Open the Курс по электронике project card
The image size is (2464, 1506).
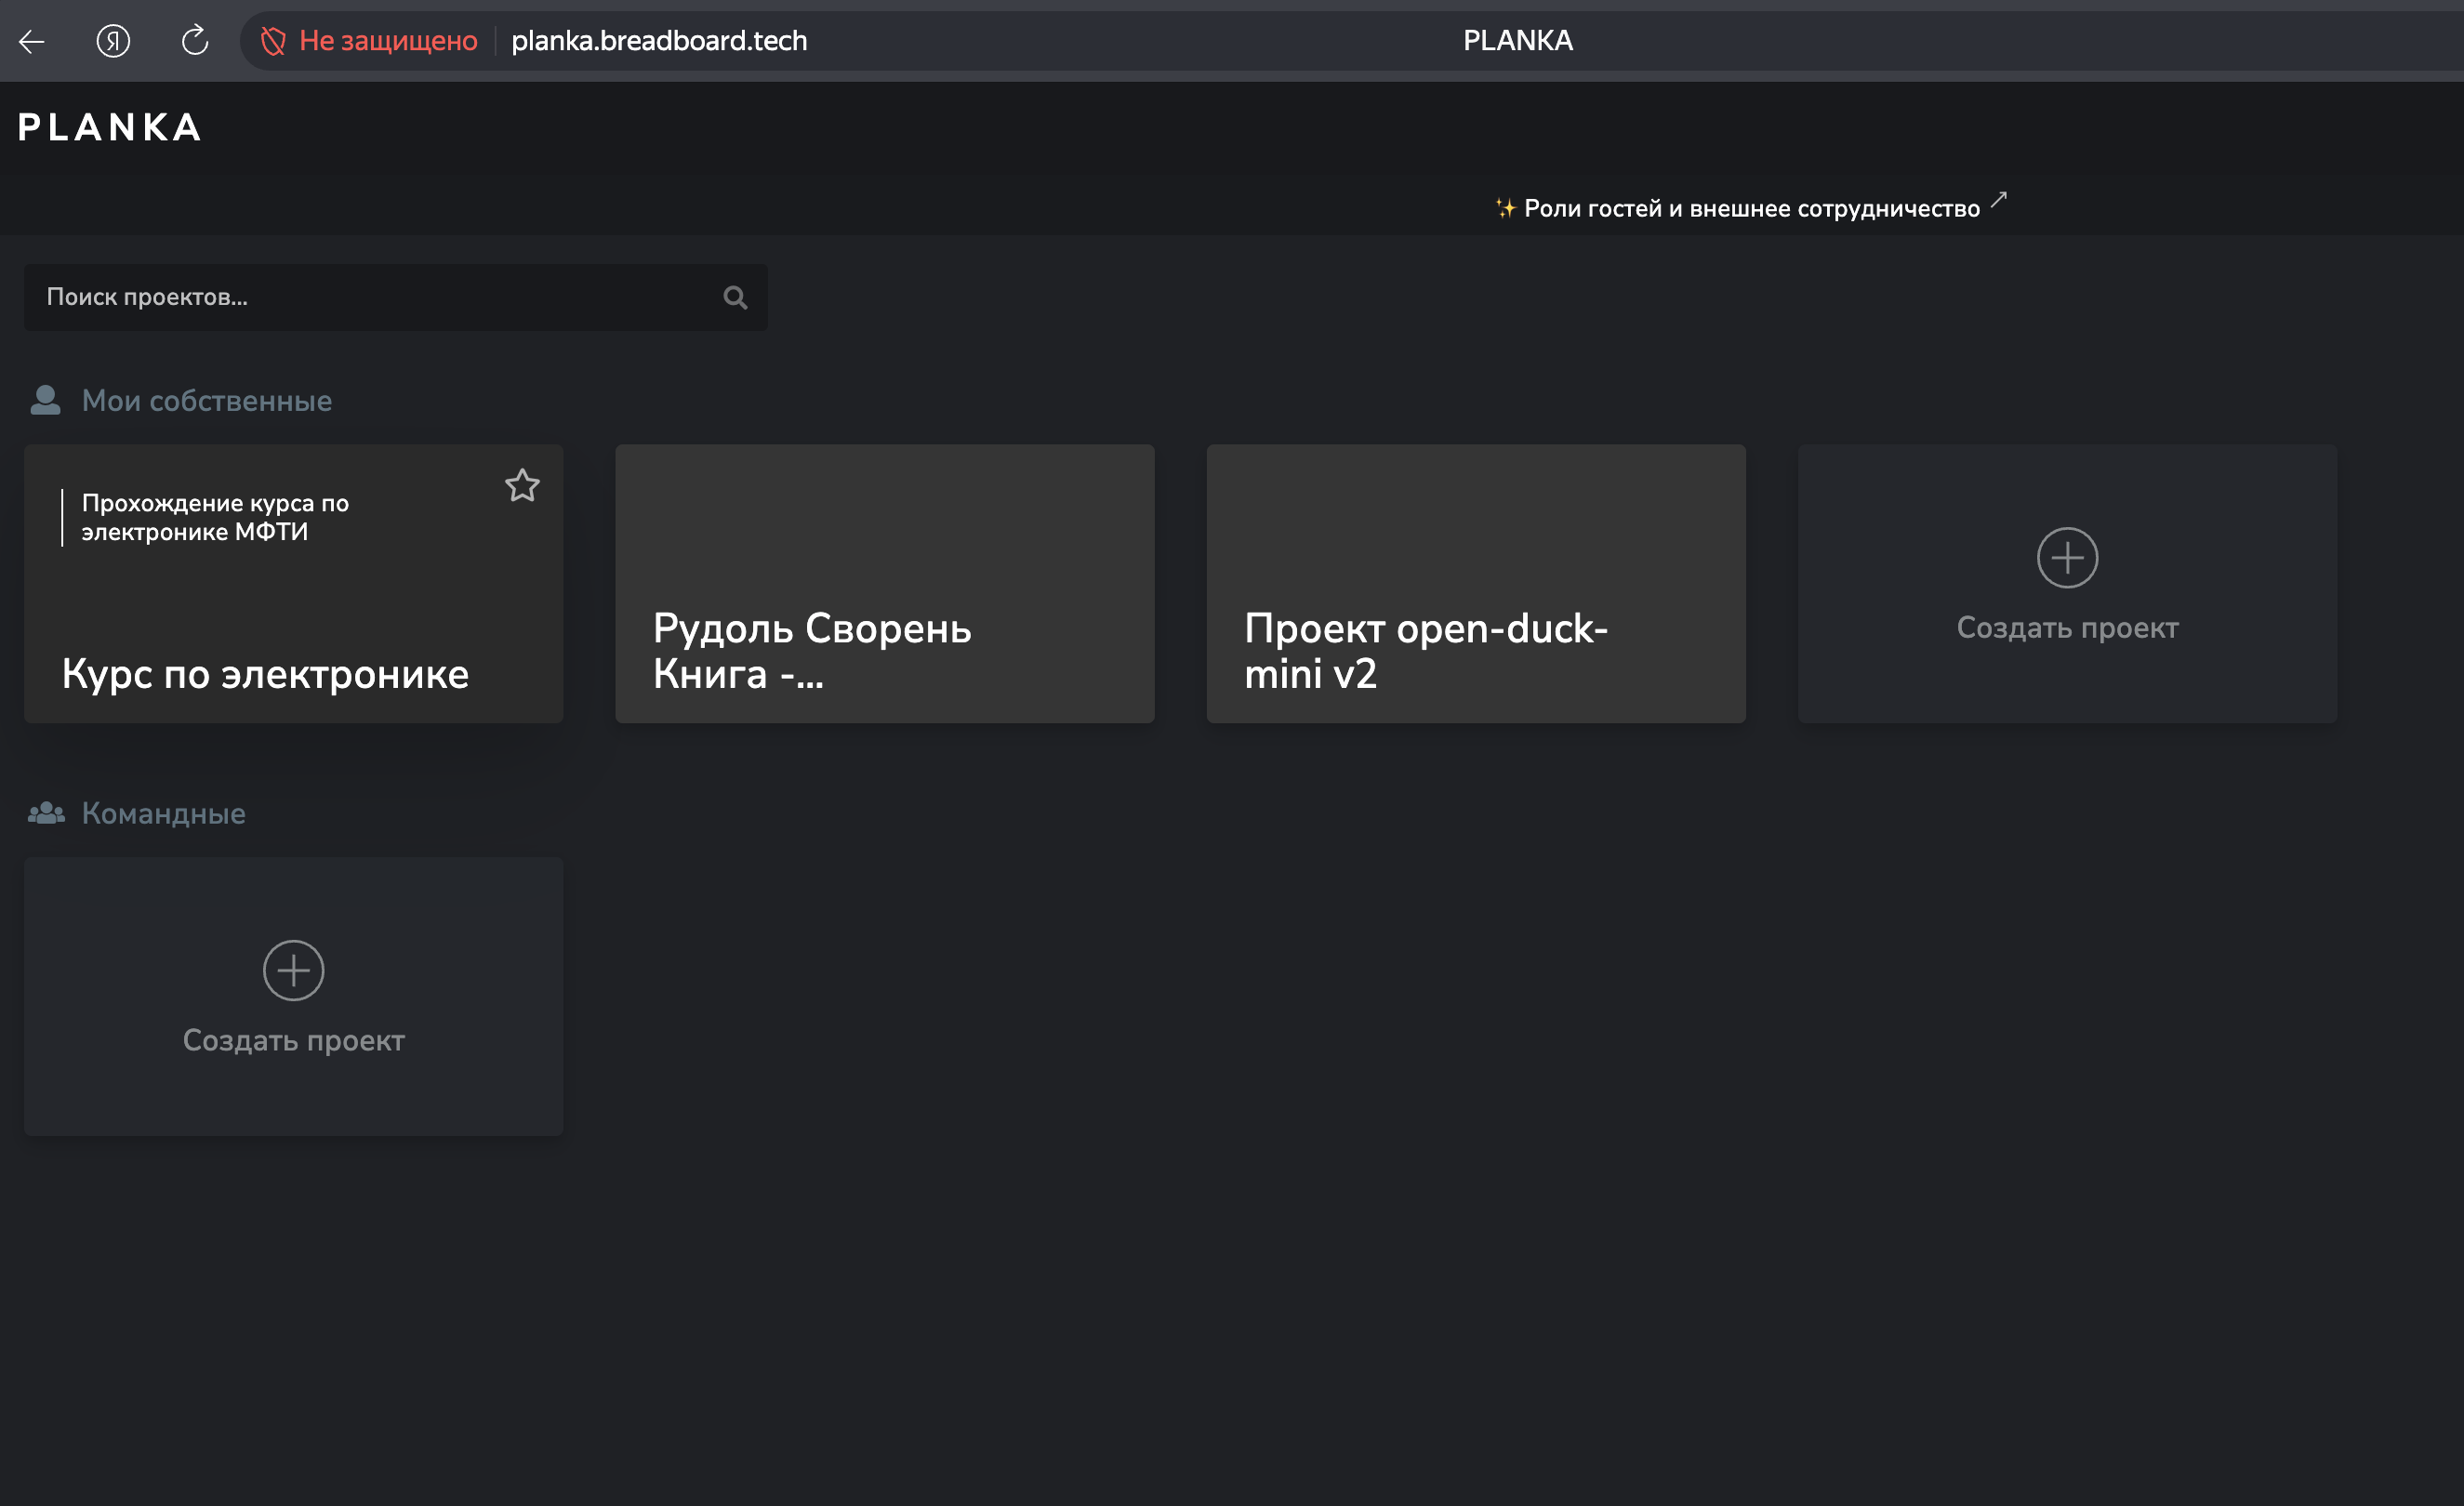[293, 583]
